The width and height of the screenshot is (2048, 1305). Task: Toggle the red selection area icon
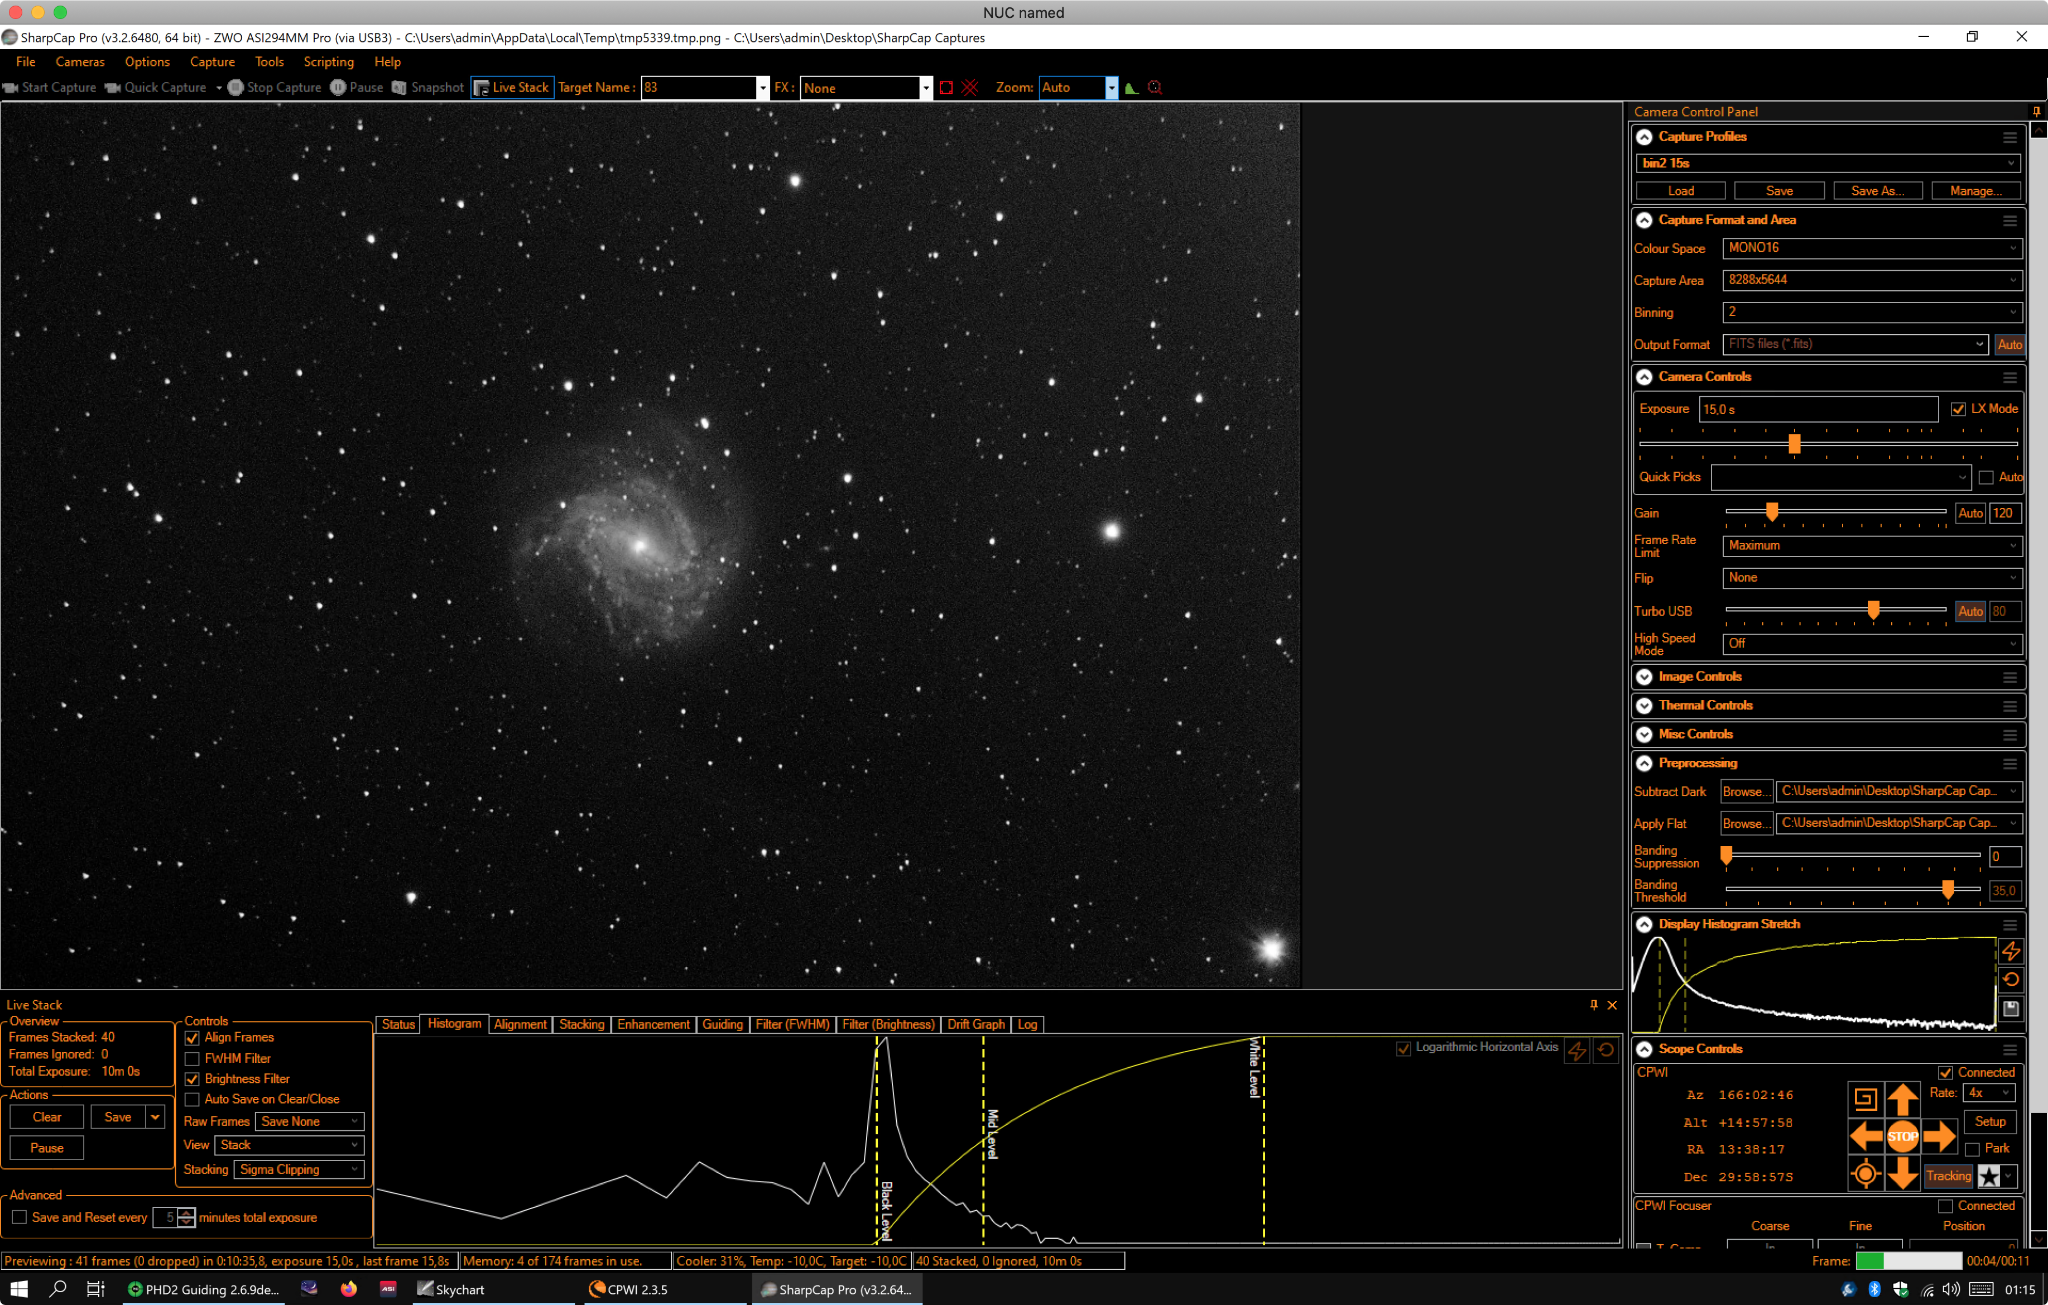pyautogui.click(x=946, y=88)
